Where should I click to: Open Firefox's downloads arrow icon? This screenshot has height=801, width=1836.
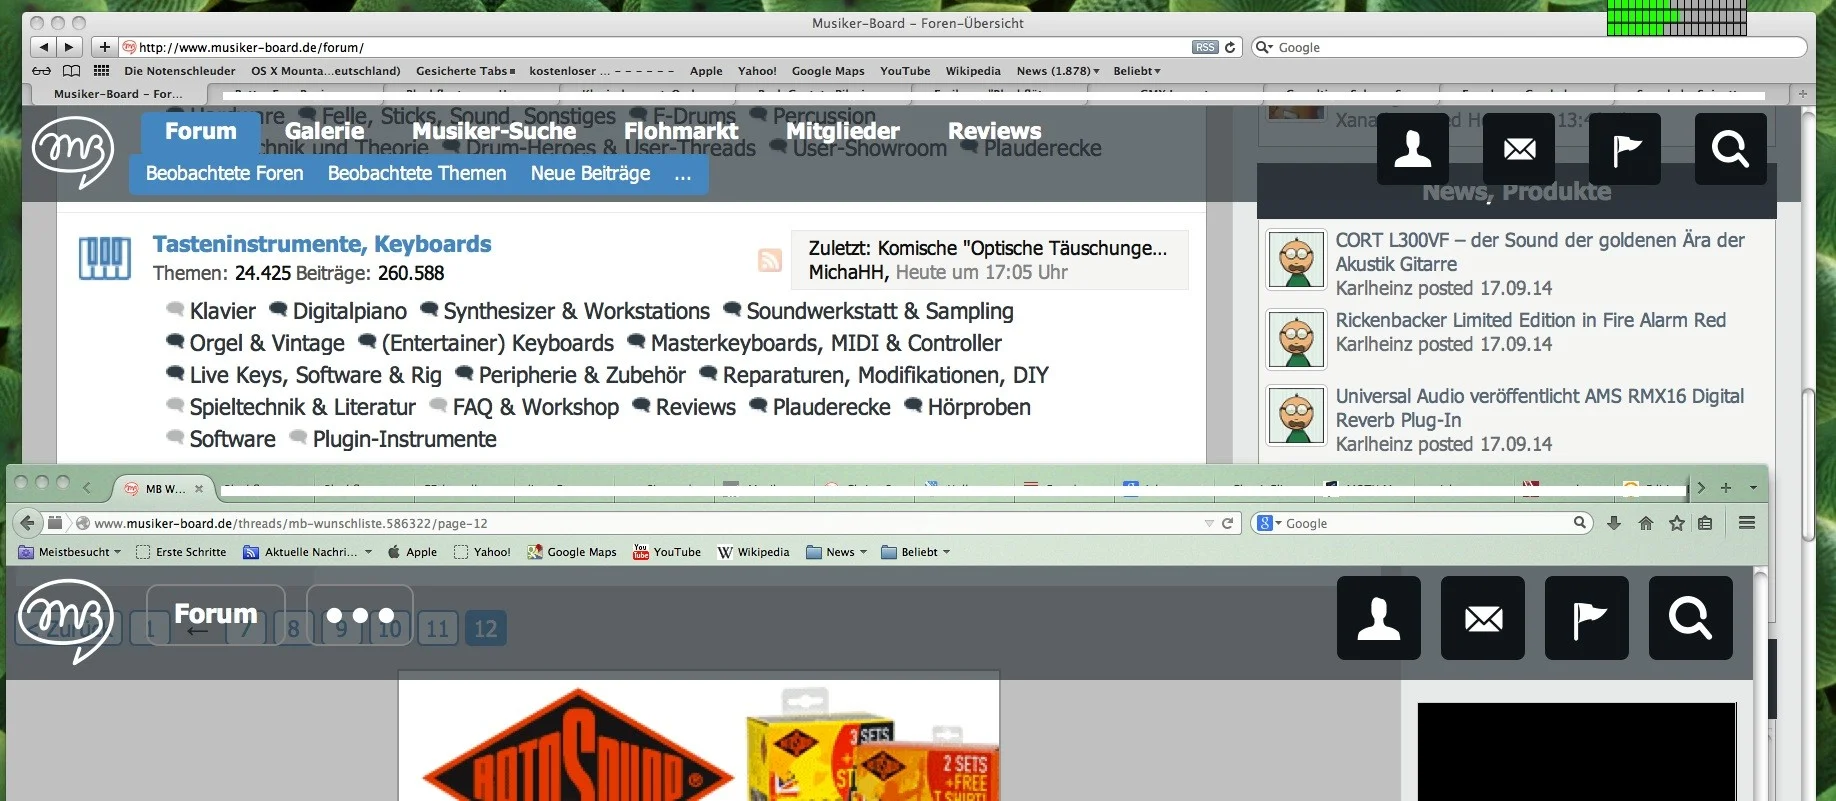1614,523
